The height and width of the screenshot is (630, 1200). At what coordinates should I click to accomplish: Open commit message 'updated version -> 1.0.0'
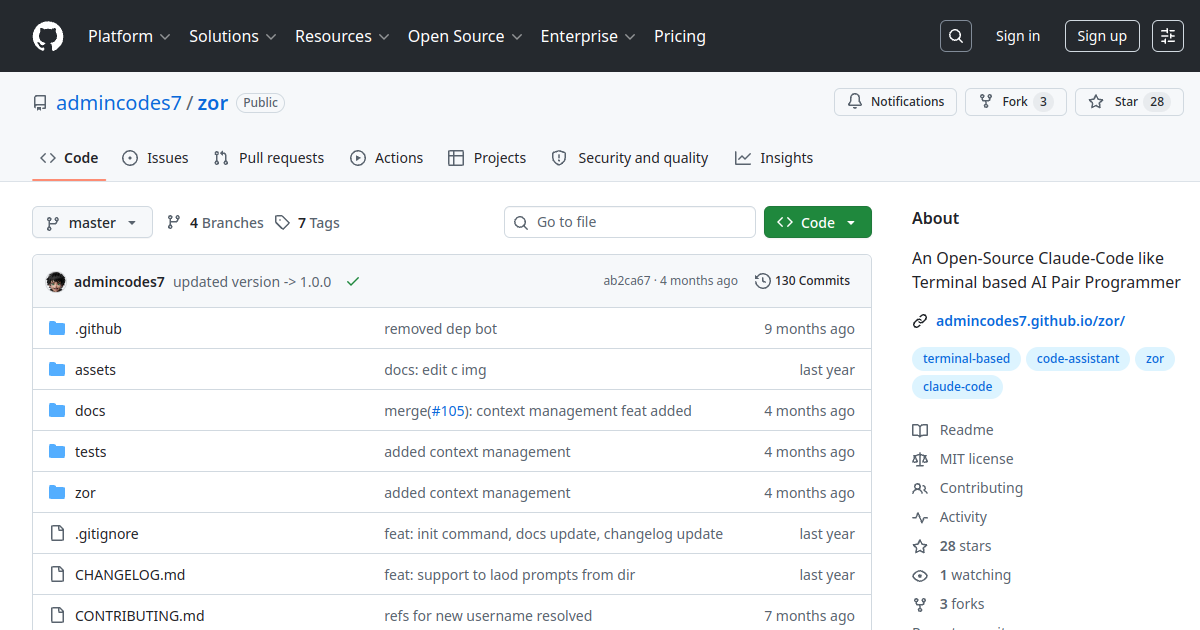click(252, 282)
